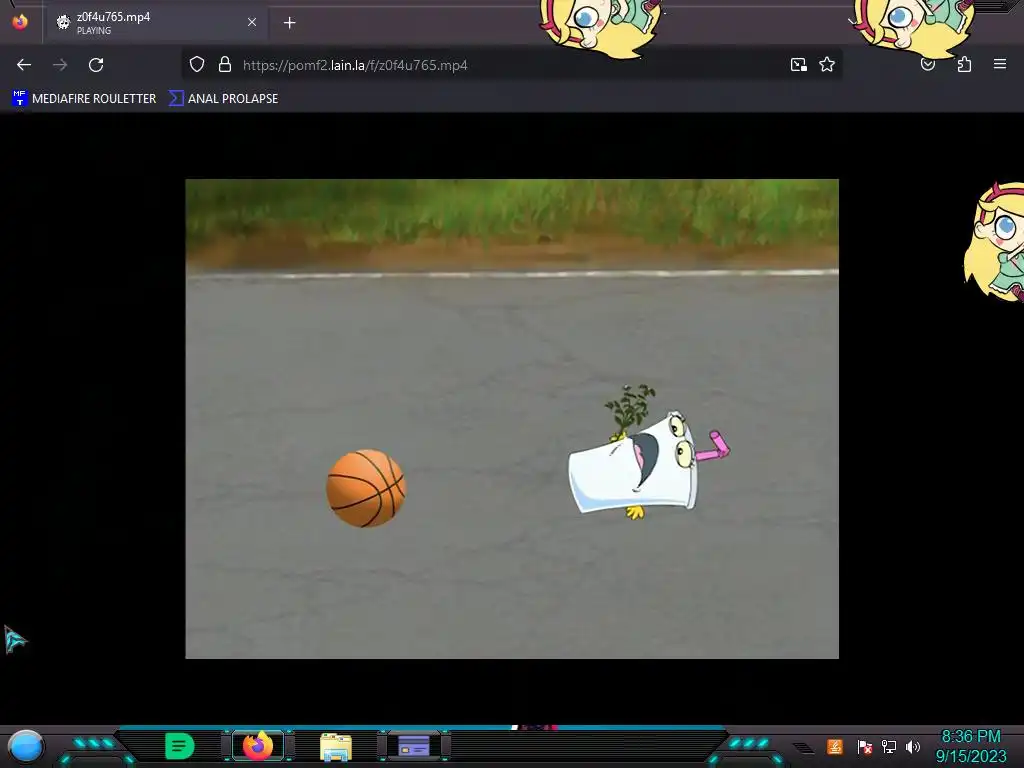Viewport: 1024px width, 768px height.
Task: Switch to Firefox on the taskbar
Action: [258, 746]
